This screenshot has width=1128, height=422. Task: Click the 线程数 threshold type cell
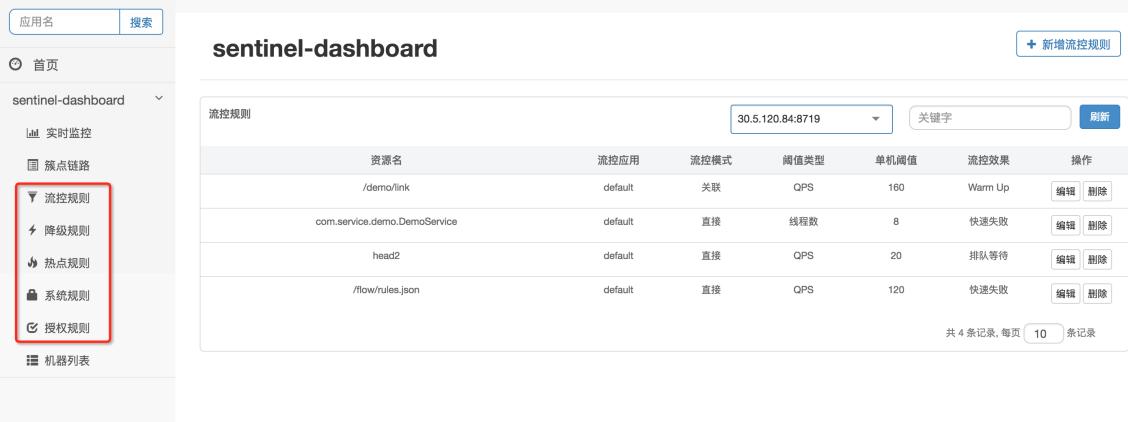coord(804,221)
